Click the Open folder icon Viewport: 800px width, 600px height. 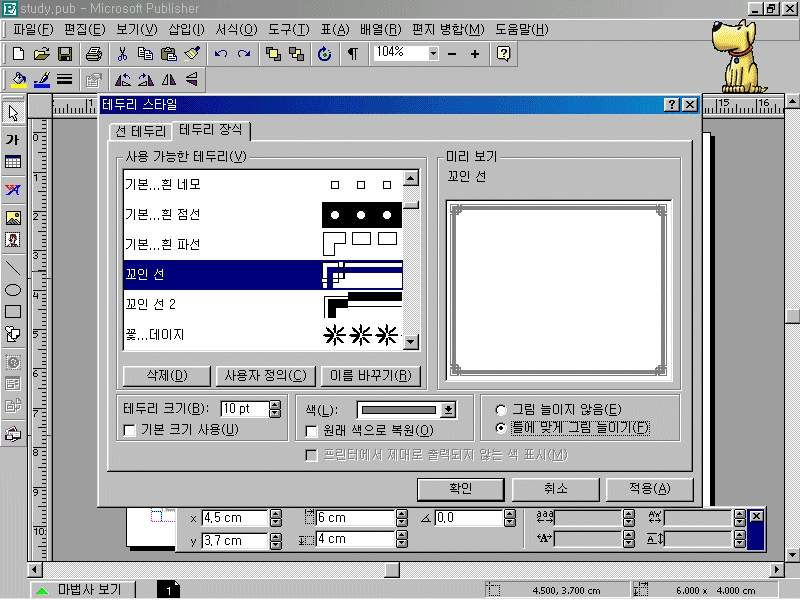[42, 54]
